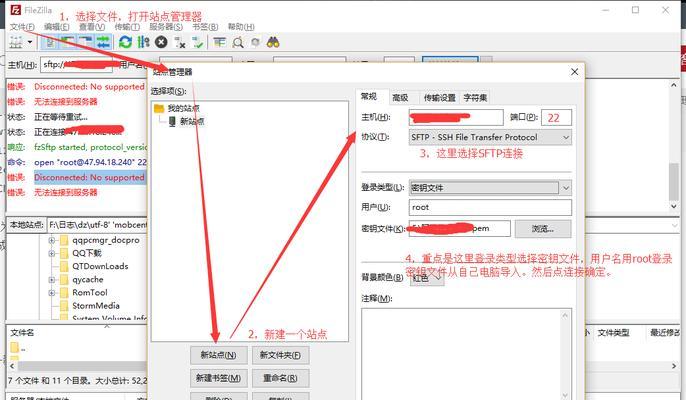Click the binoculars file search icon
The image size is (686, 400).
click(x=273, y=42)
